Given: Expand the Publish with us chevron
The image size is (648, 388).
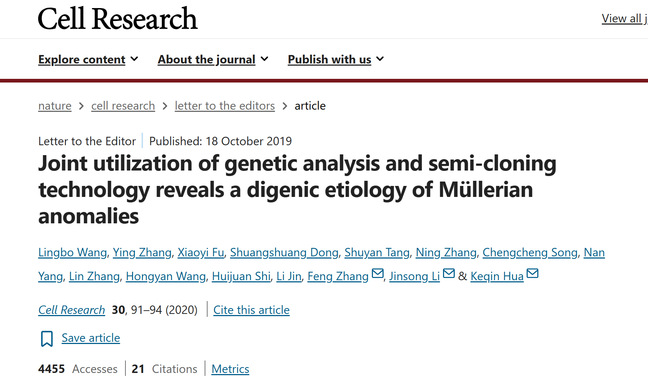Looking at the screenshot, I should (x=380, y=59).
